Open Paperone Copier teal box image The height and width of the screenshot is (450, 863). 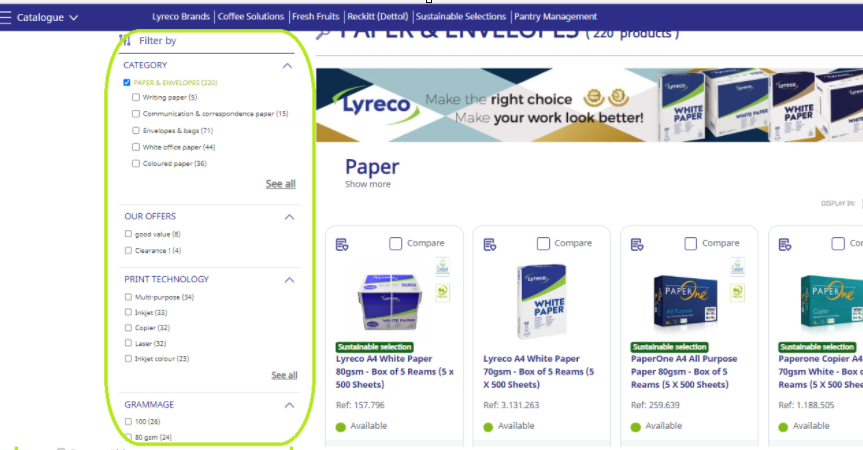click(x=831, y=302)
